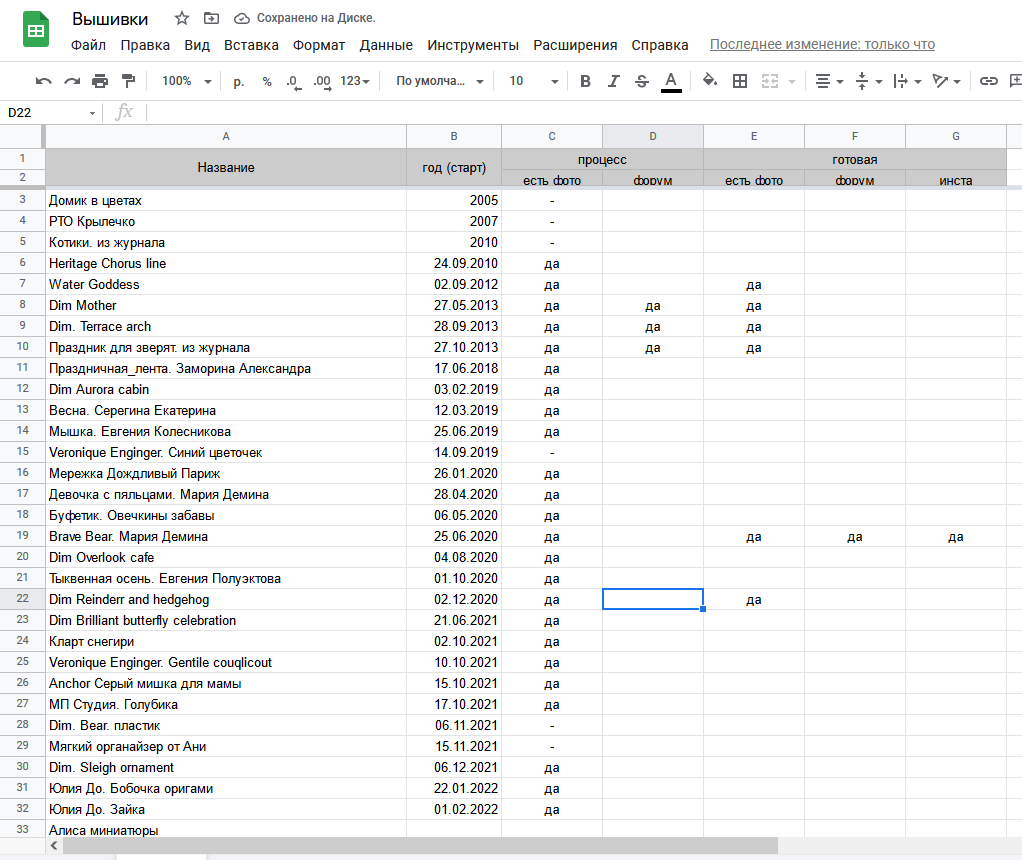Screen dimensions: 1022x860
Task: Open the fill color picker
Action: point(710,81)
